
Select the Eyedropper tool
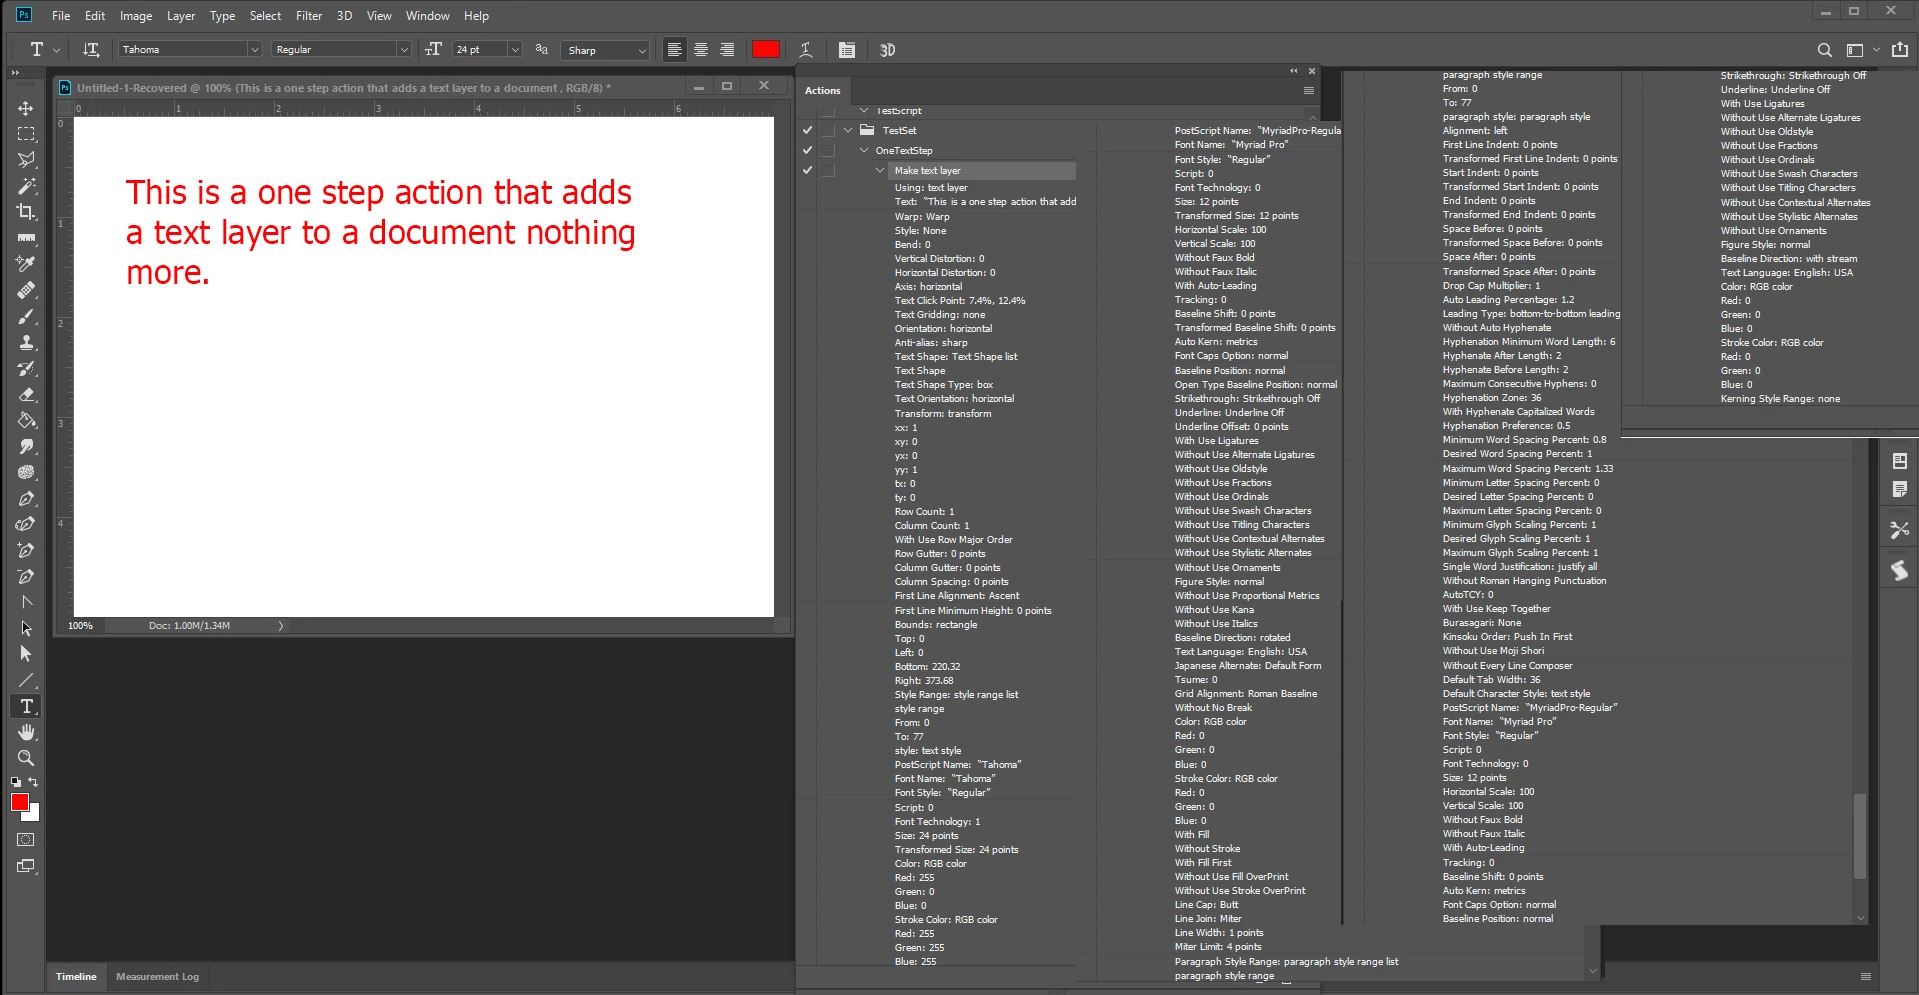26,264
